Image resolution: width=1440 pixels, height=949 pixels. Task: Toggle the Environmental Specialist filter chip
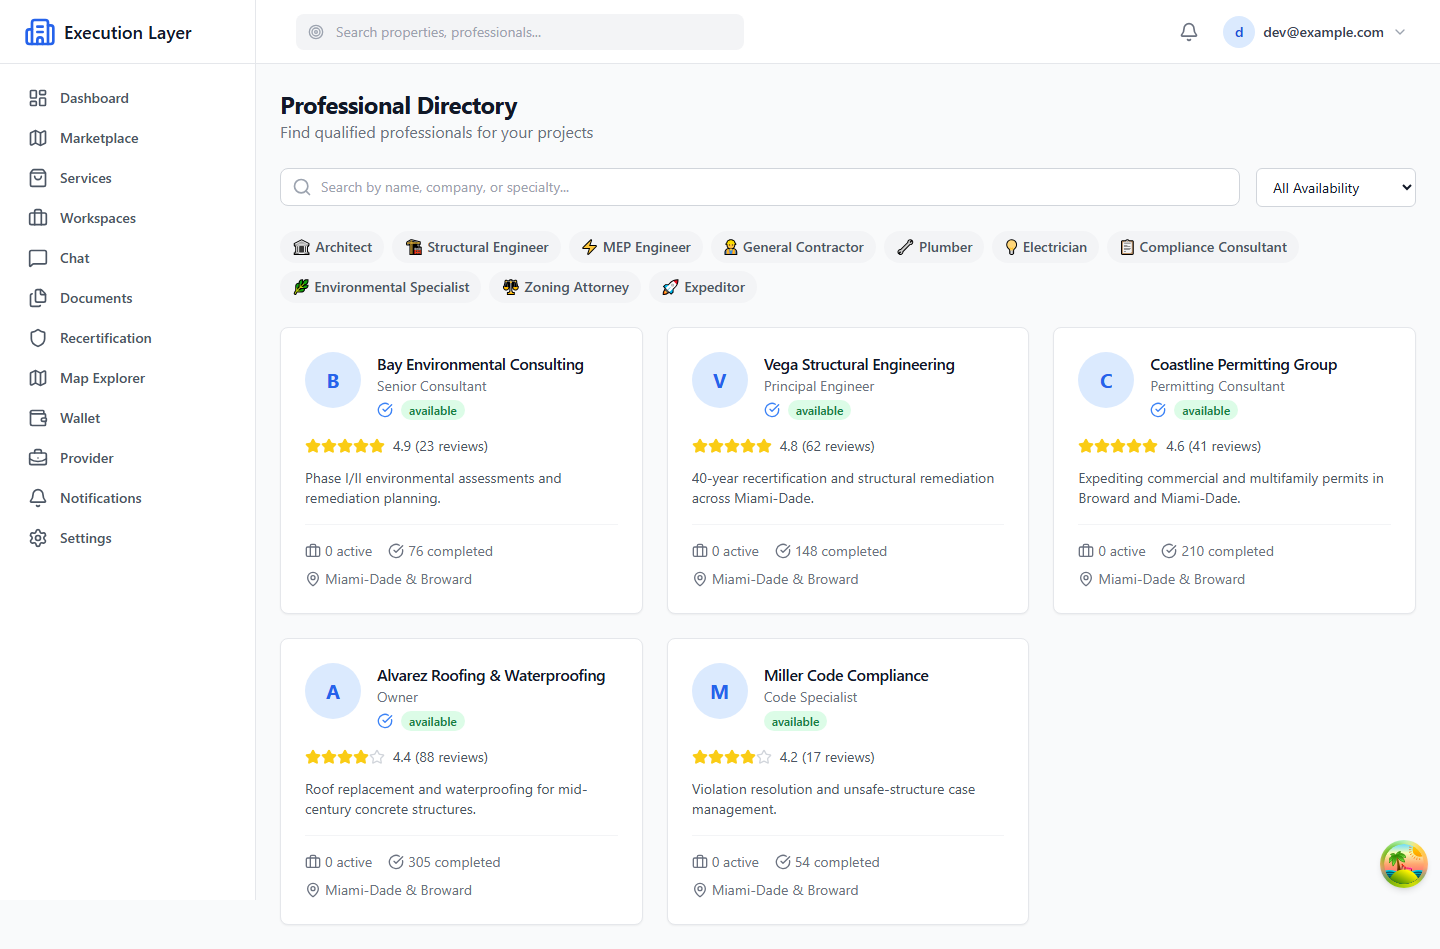pos(381,287)
